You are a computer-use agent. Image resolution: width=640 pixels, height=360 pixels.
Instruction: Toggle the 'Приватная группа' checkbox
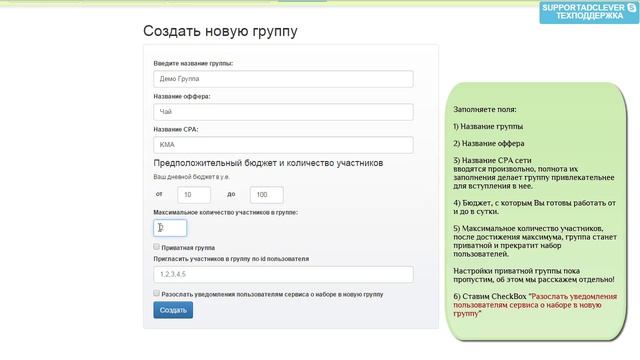156,247
